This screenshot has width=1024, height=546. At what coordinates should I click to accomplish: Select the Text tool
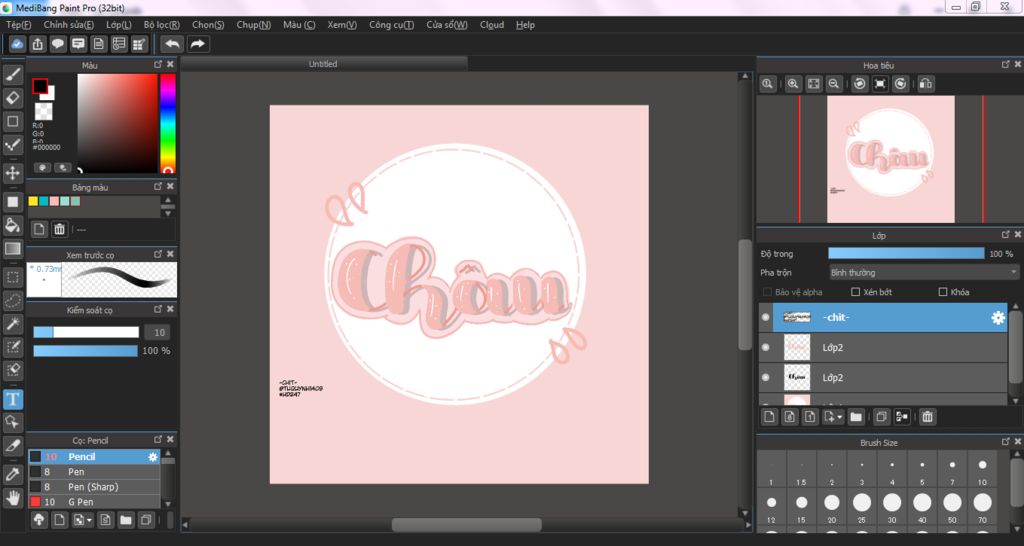pos(12,398)
